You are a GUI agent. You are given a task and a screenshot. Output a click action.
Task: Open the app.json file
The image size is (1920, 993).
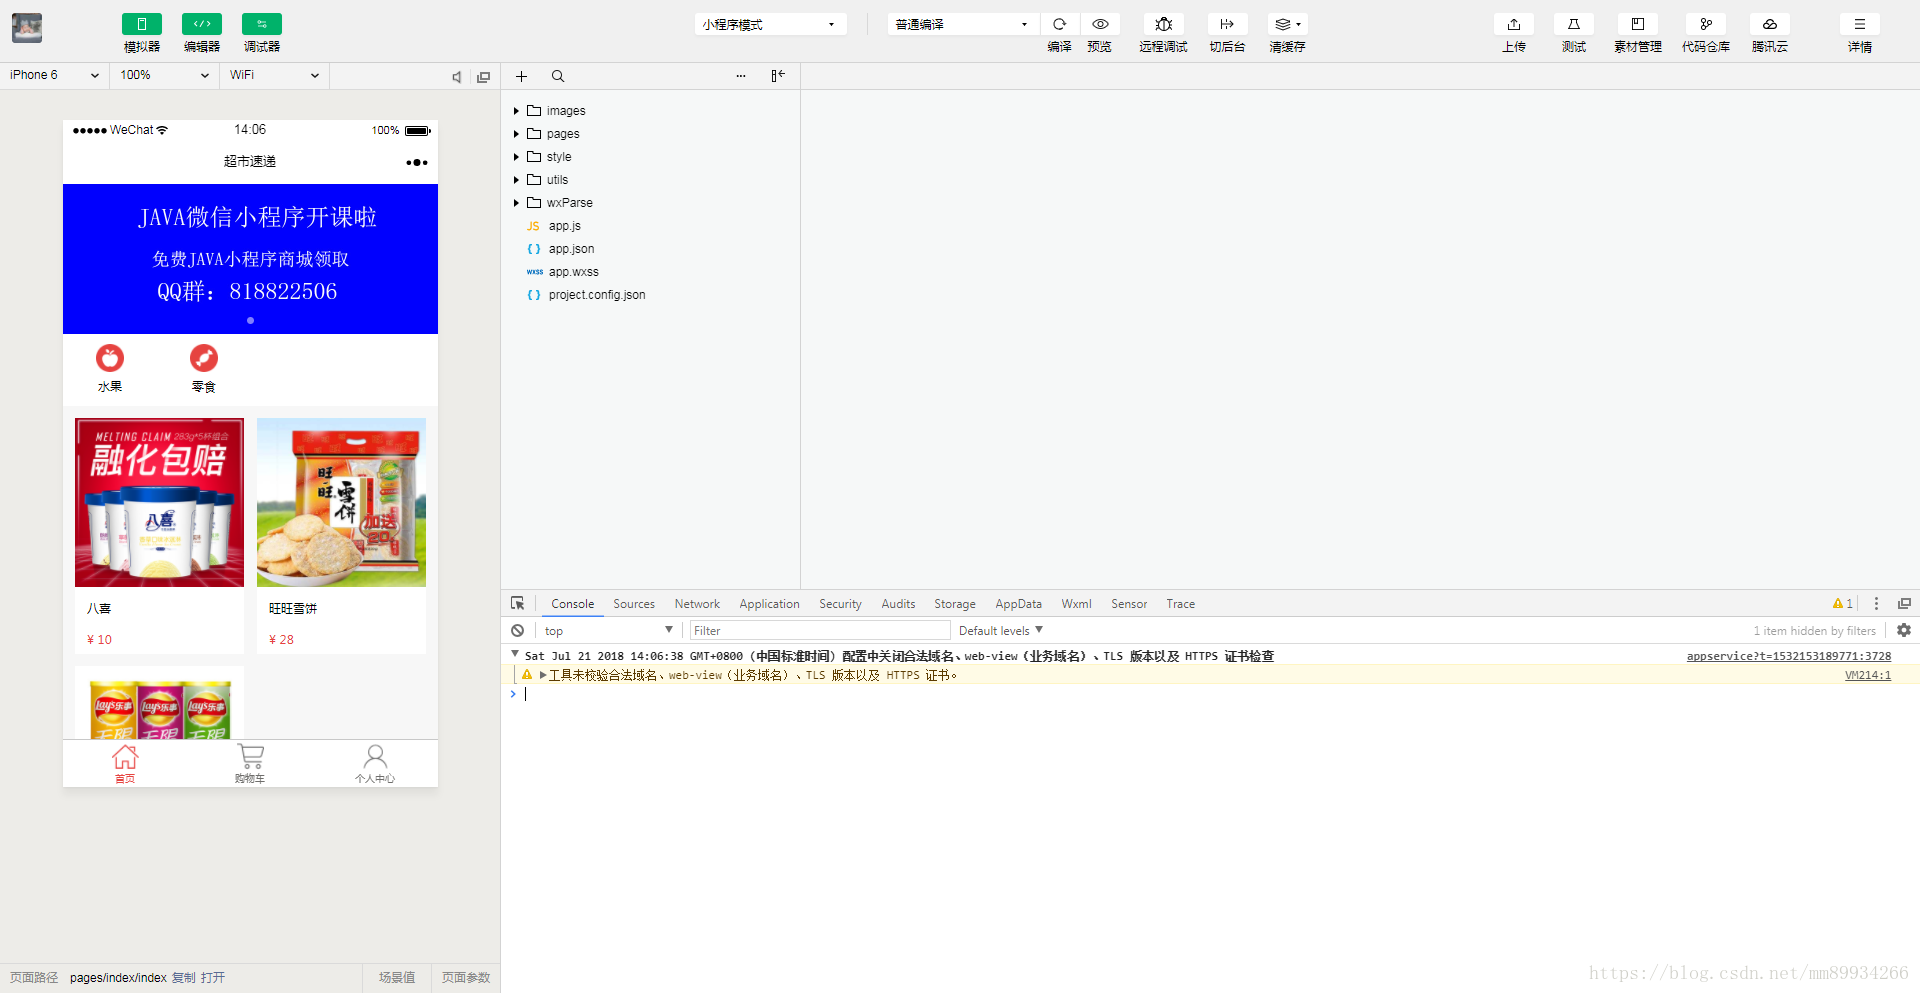[x=571, y=249]
